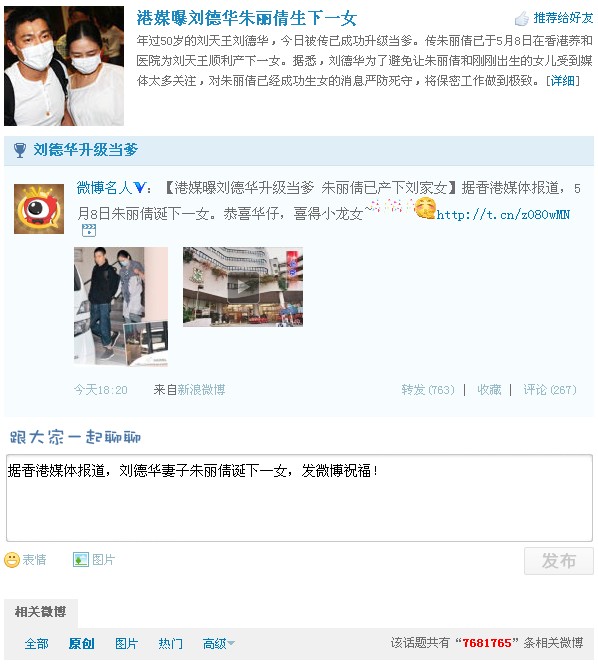Click the 图片 picture upload icon
The image size is (598, 666).
pos(81,559)
